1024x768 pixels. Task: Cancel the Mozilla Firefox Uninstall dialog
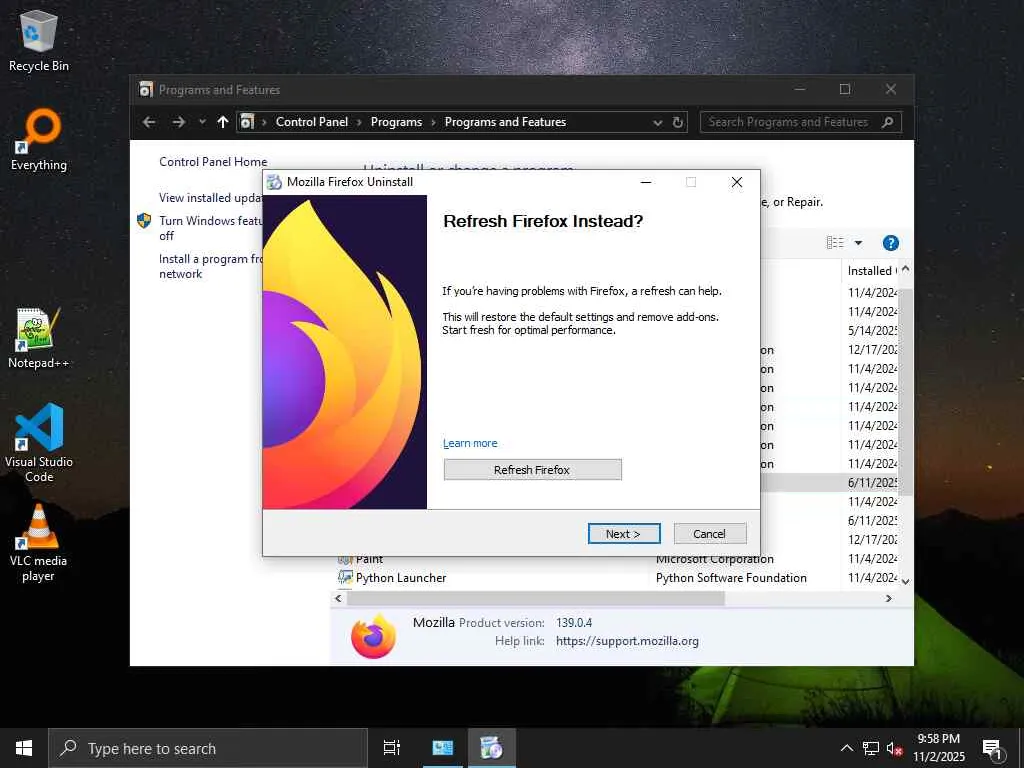(x=710, y=534)
